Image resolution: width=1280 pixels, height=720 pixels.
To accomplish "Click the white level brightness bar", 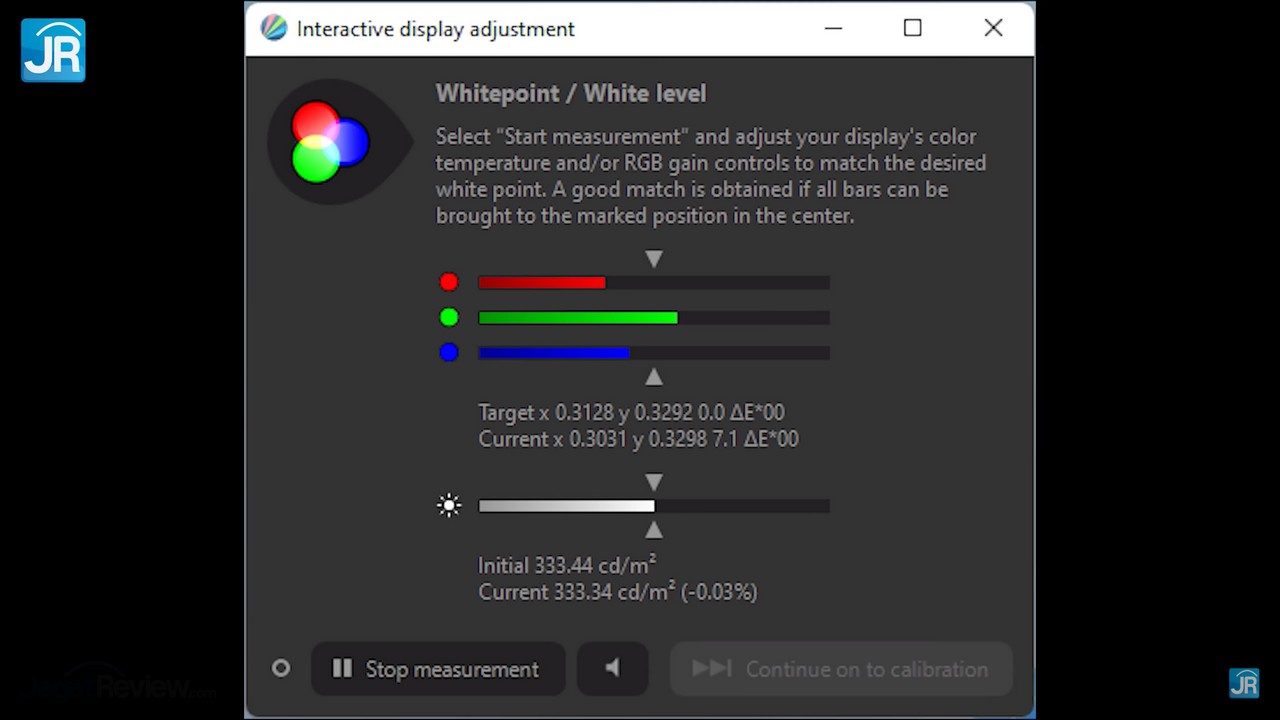I will coord(653,506).
